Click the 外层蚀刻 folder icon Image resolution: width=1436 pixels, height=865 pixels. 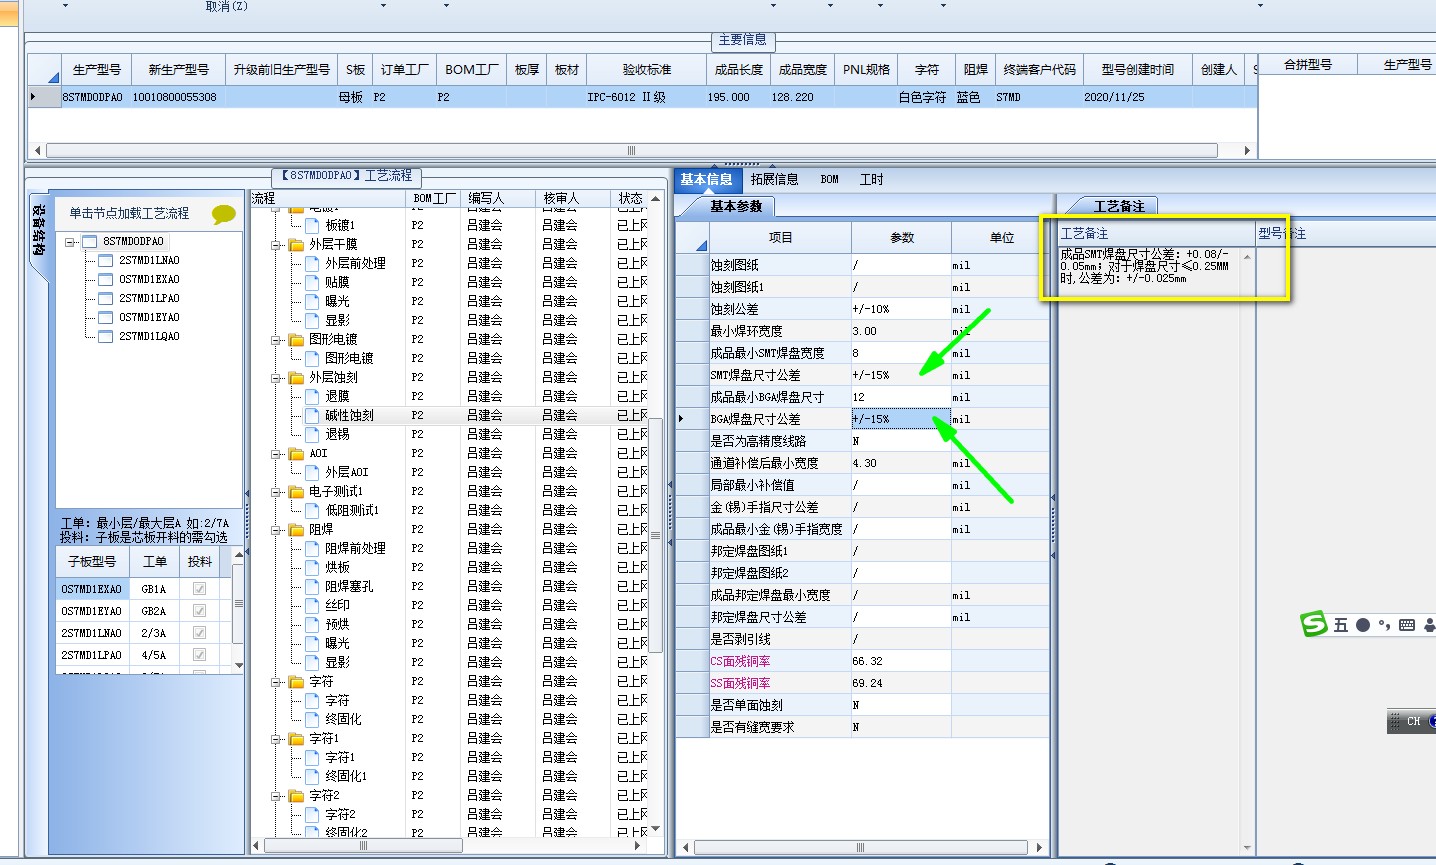tap(296, 377)
